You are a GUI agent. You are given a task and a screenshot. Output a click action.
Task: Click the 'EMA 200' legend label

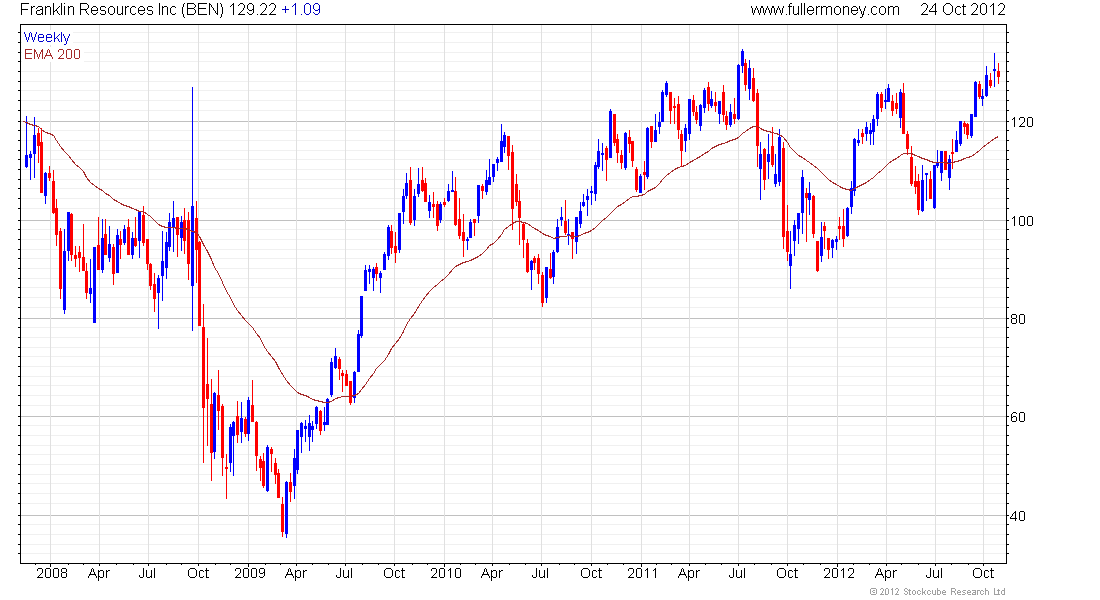53,54
